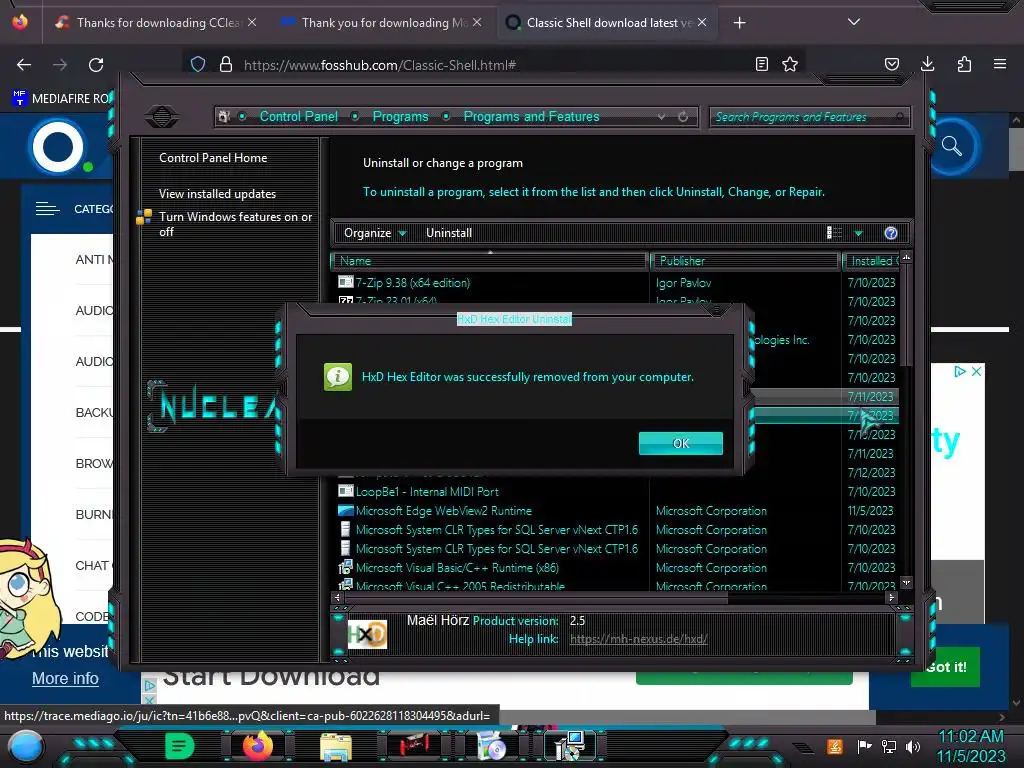Image resolution: width=1024 pixels, height=768 pixels.
Task: Click OK in the HxD uninstall dialog
Action: tap(680, 443)
